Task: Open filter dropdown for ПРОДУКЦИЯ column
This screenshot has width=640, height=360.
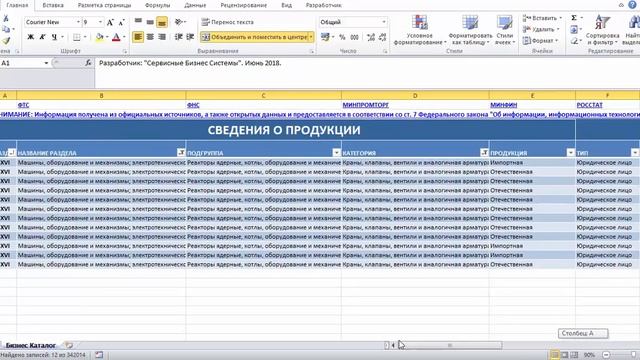Action: point(571,153)
